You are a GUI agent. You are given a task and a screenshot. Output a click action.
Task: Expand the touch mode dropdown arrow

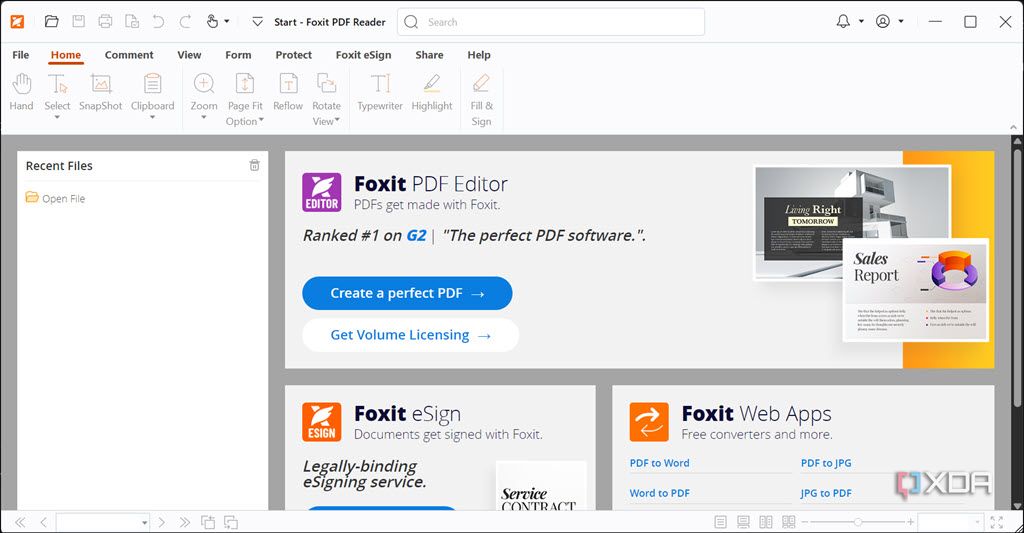tap(227, 22)
